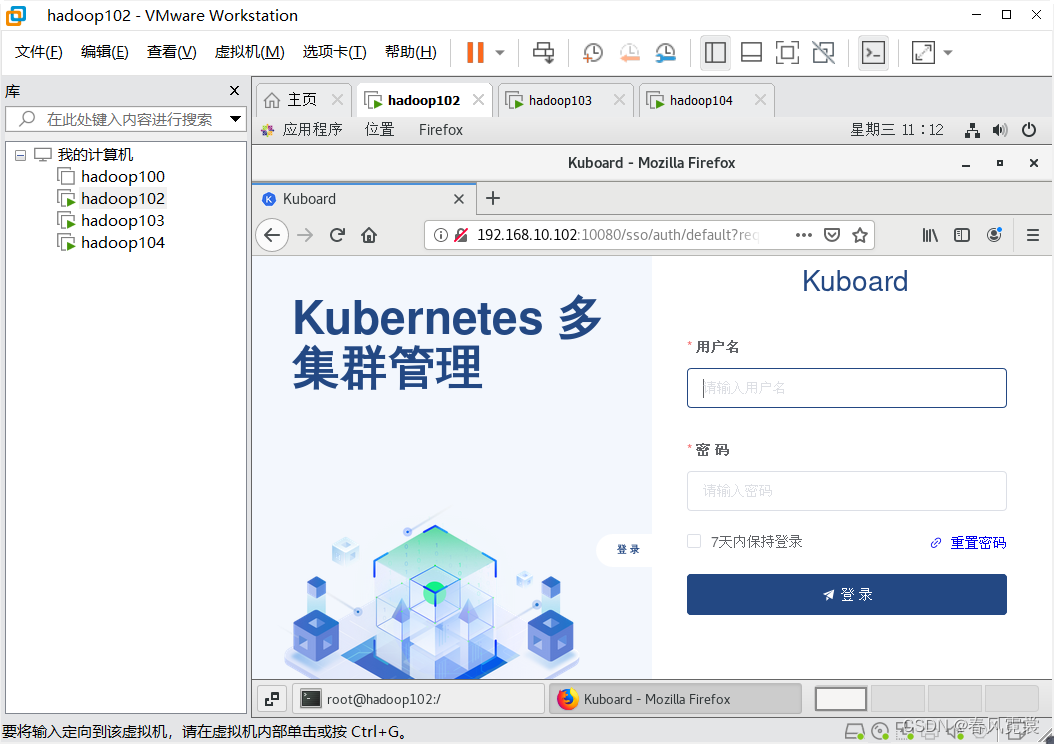Open the snapshot manager icon
Screen dimensions: 1054x744
(x=665, y=52)
